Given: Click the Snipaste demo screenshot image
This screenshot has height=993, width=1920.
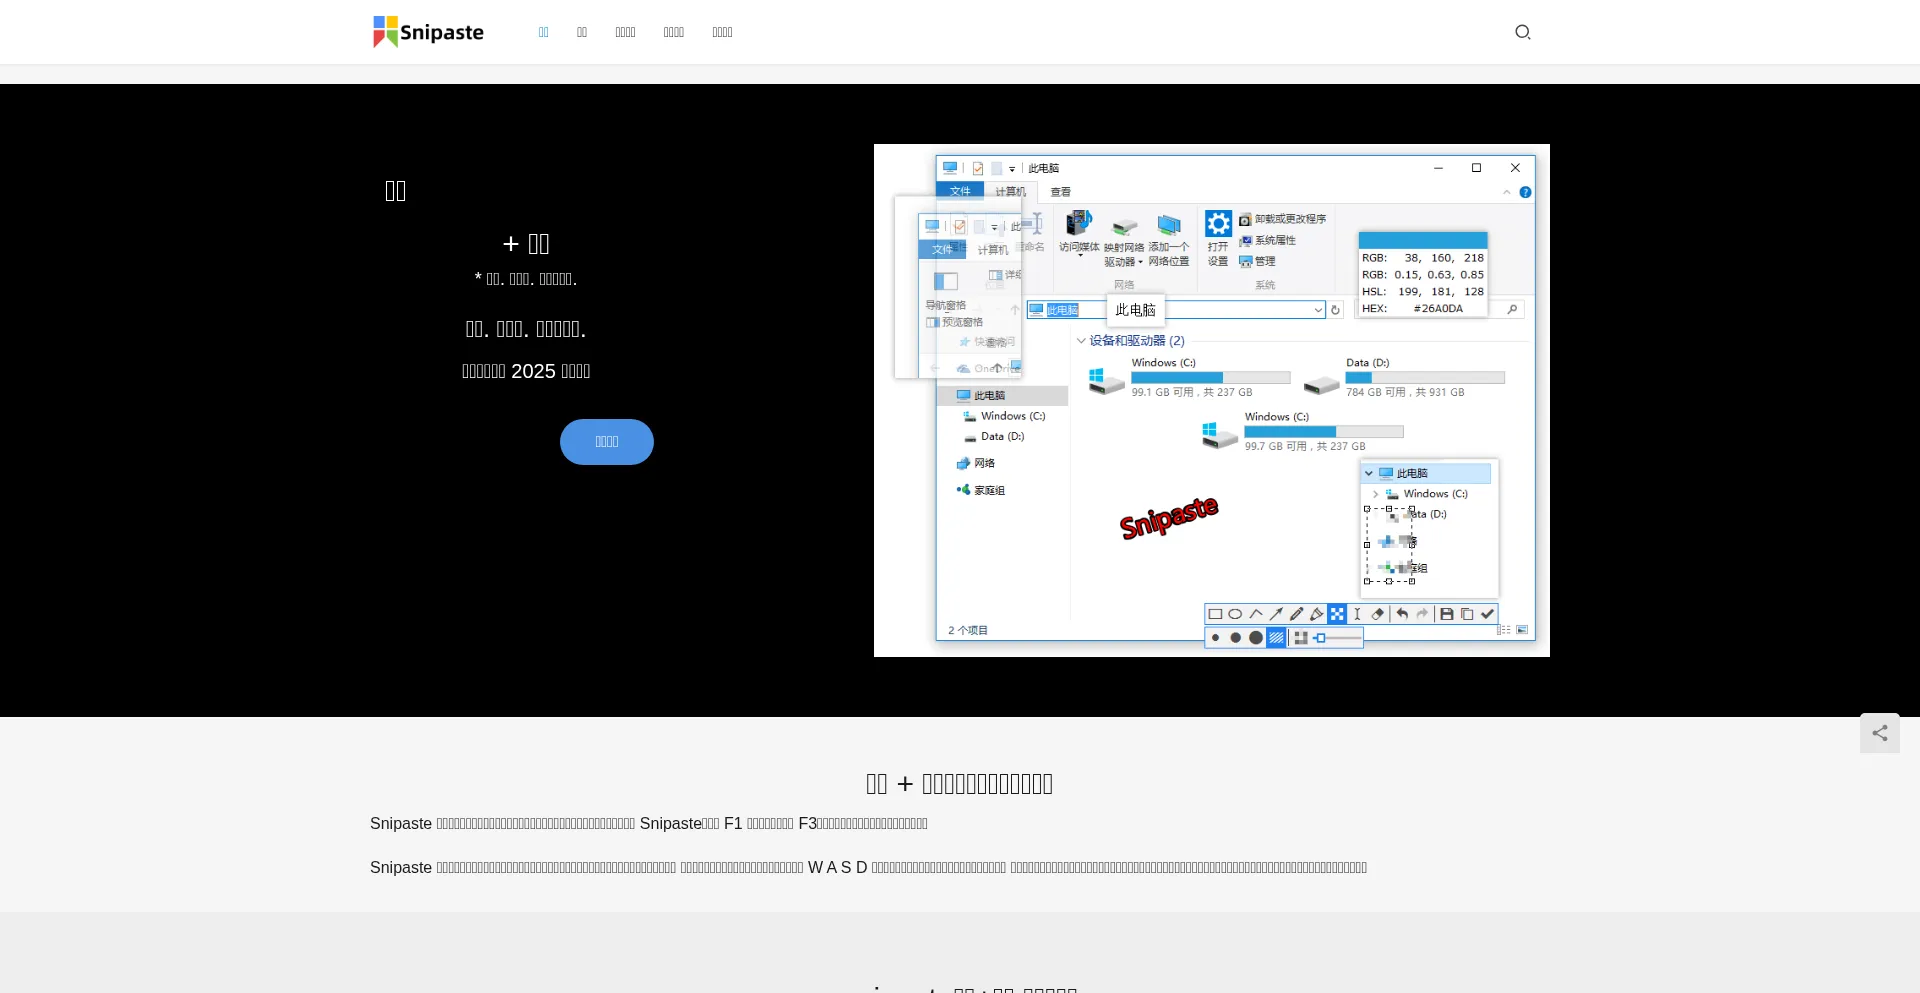Looking at the screenshot, I should [x=1212, y=400].
